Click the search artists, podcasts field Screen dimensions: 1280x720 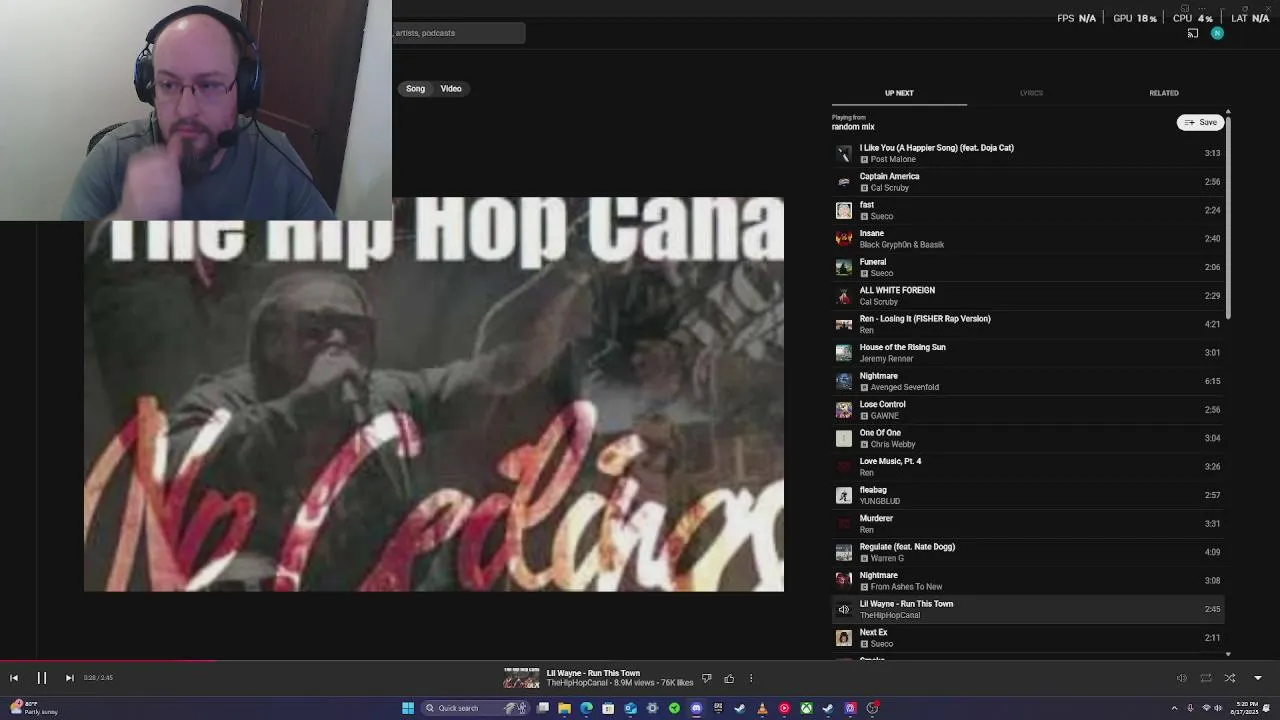[x=458, y=33]
